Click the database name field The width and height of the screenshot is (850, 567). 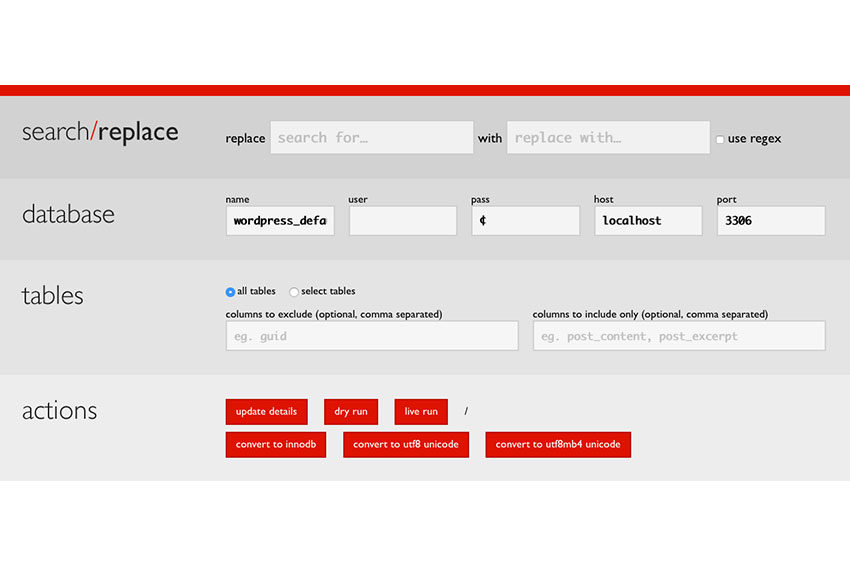(x=280, y=221)
